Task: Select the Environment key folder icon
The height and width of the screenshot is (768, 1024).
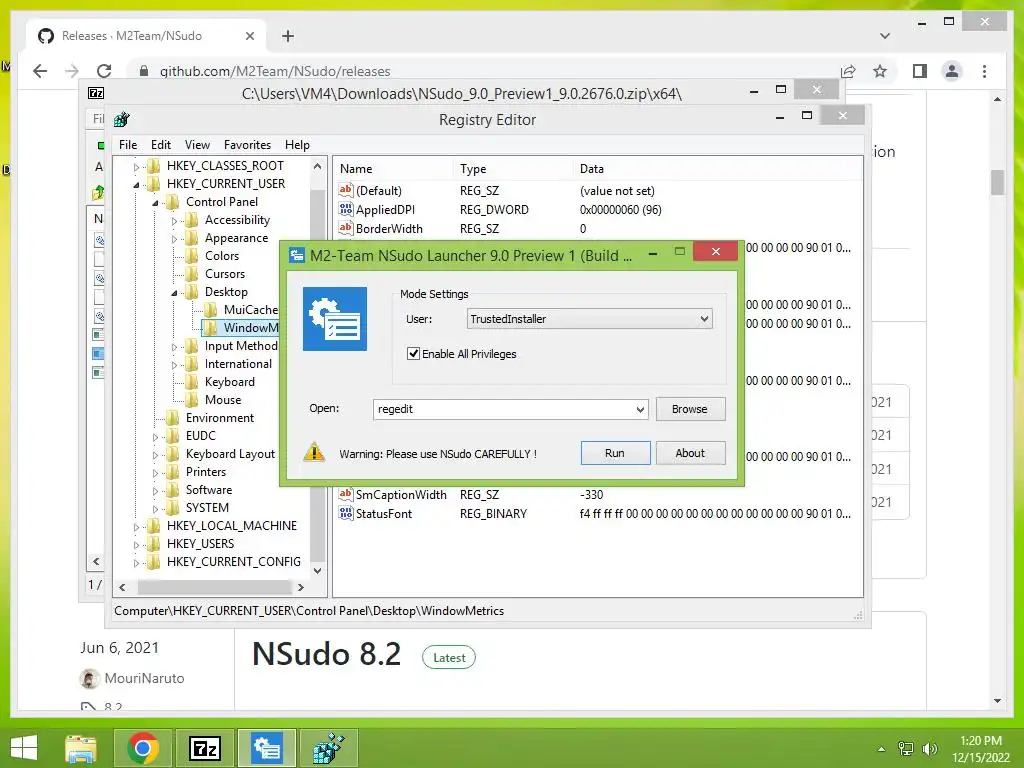Action: (x=172, y=418)
